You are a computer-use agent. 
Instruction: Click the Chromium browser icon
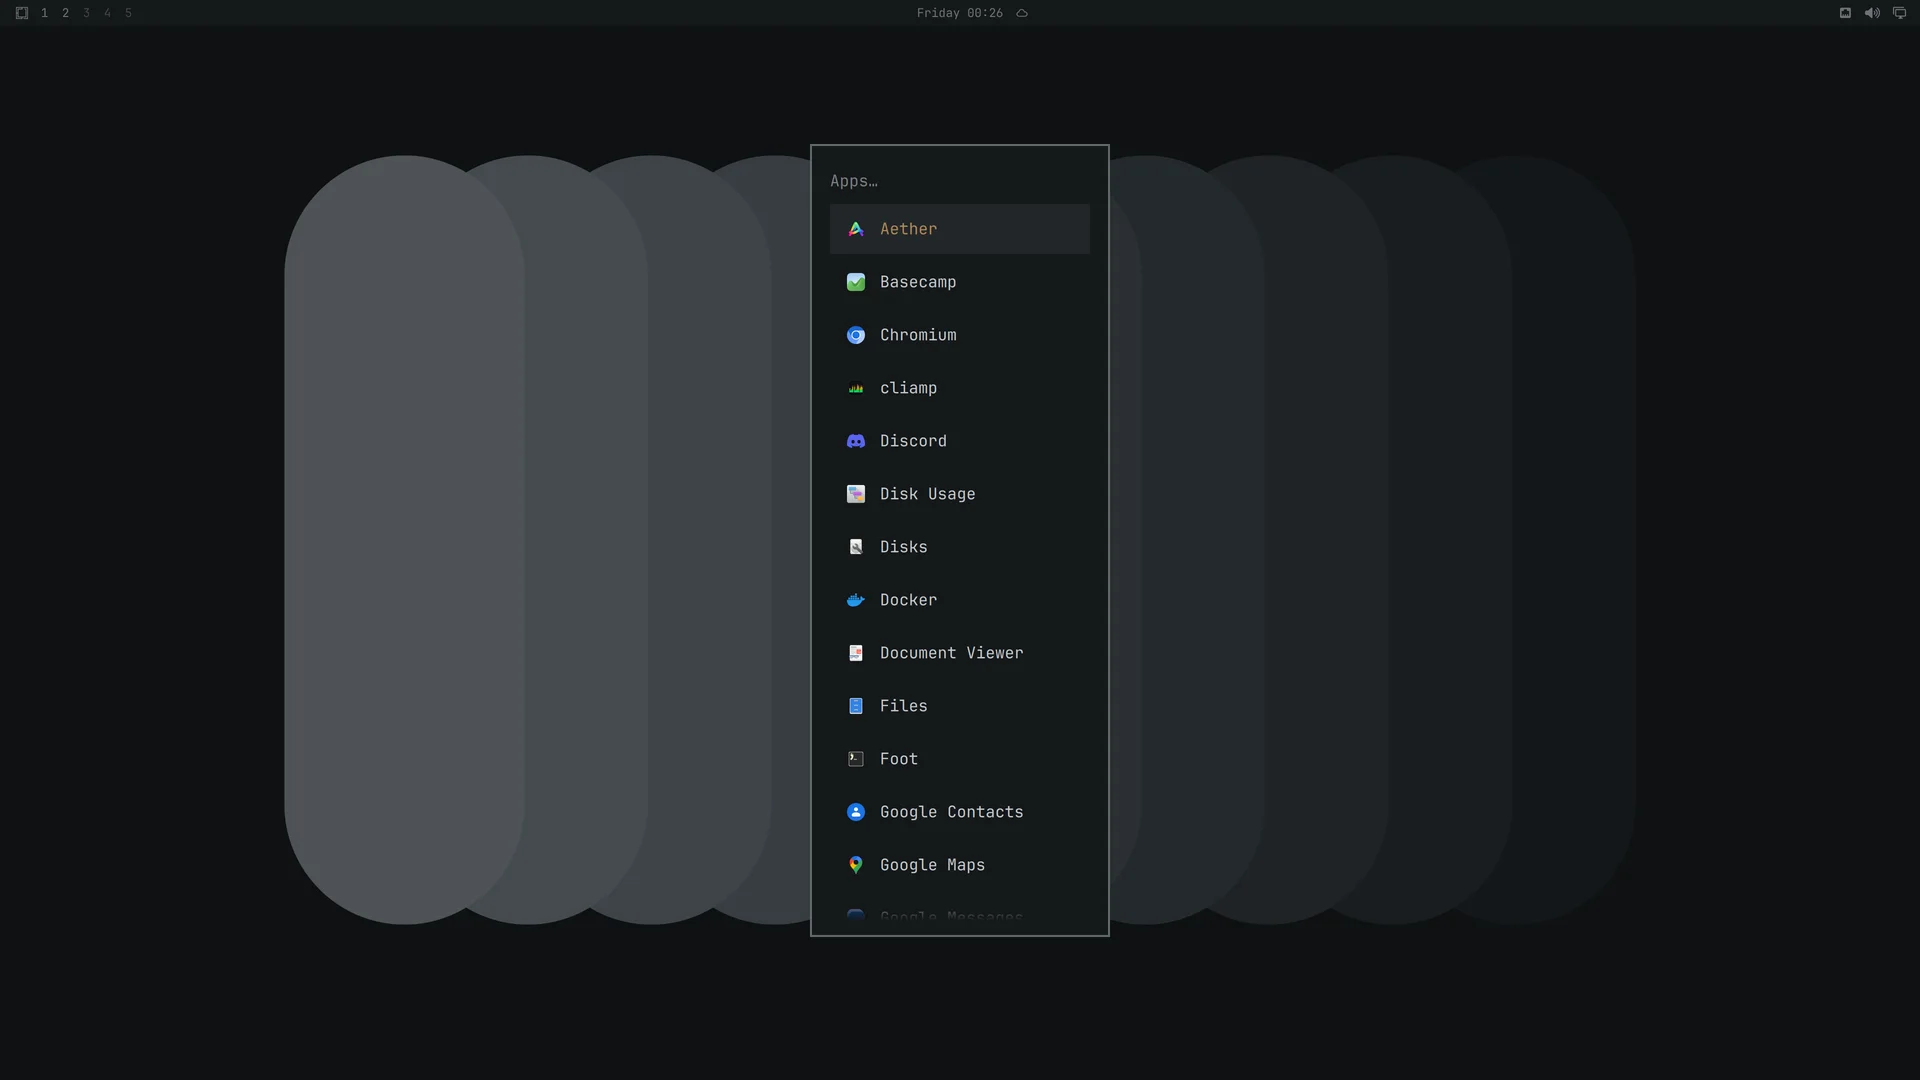(856, 335)
